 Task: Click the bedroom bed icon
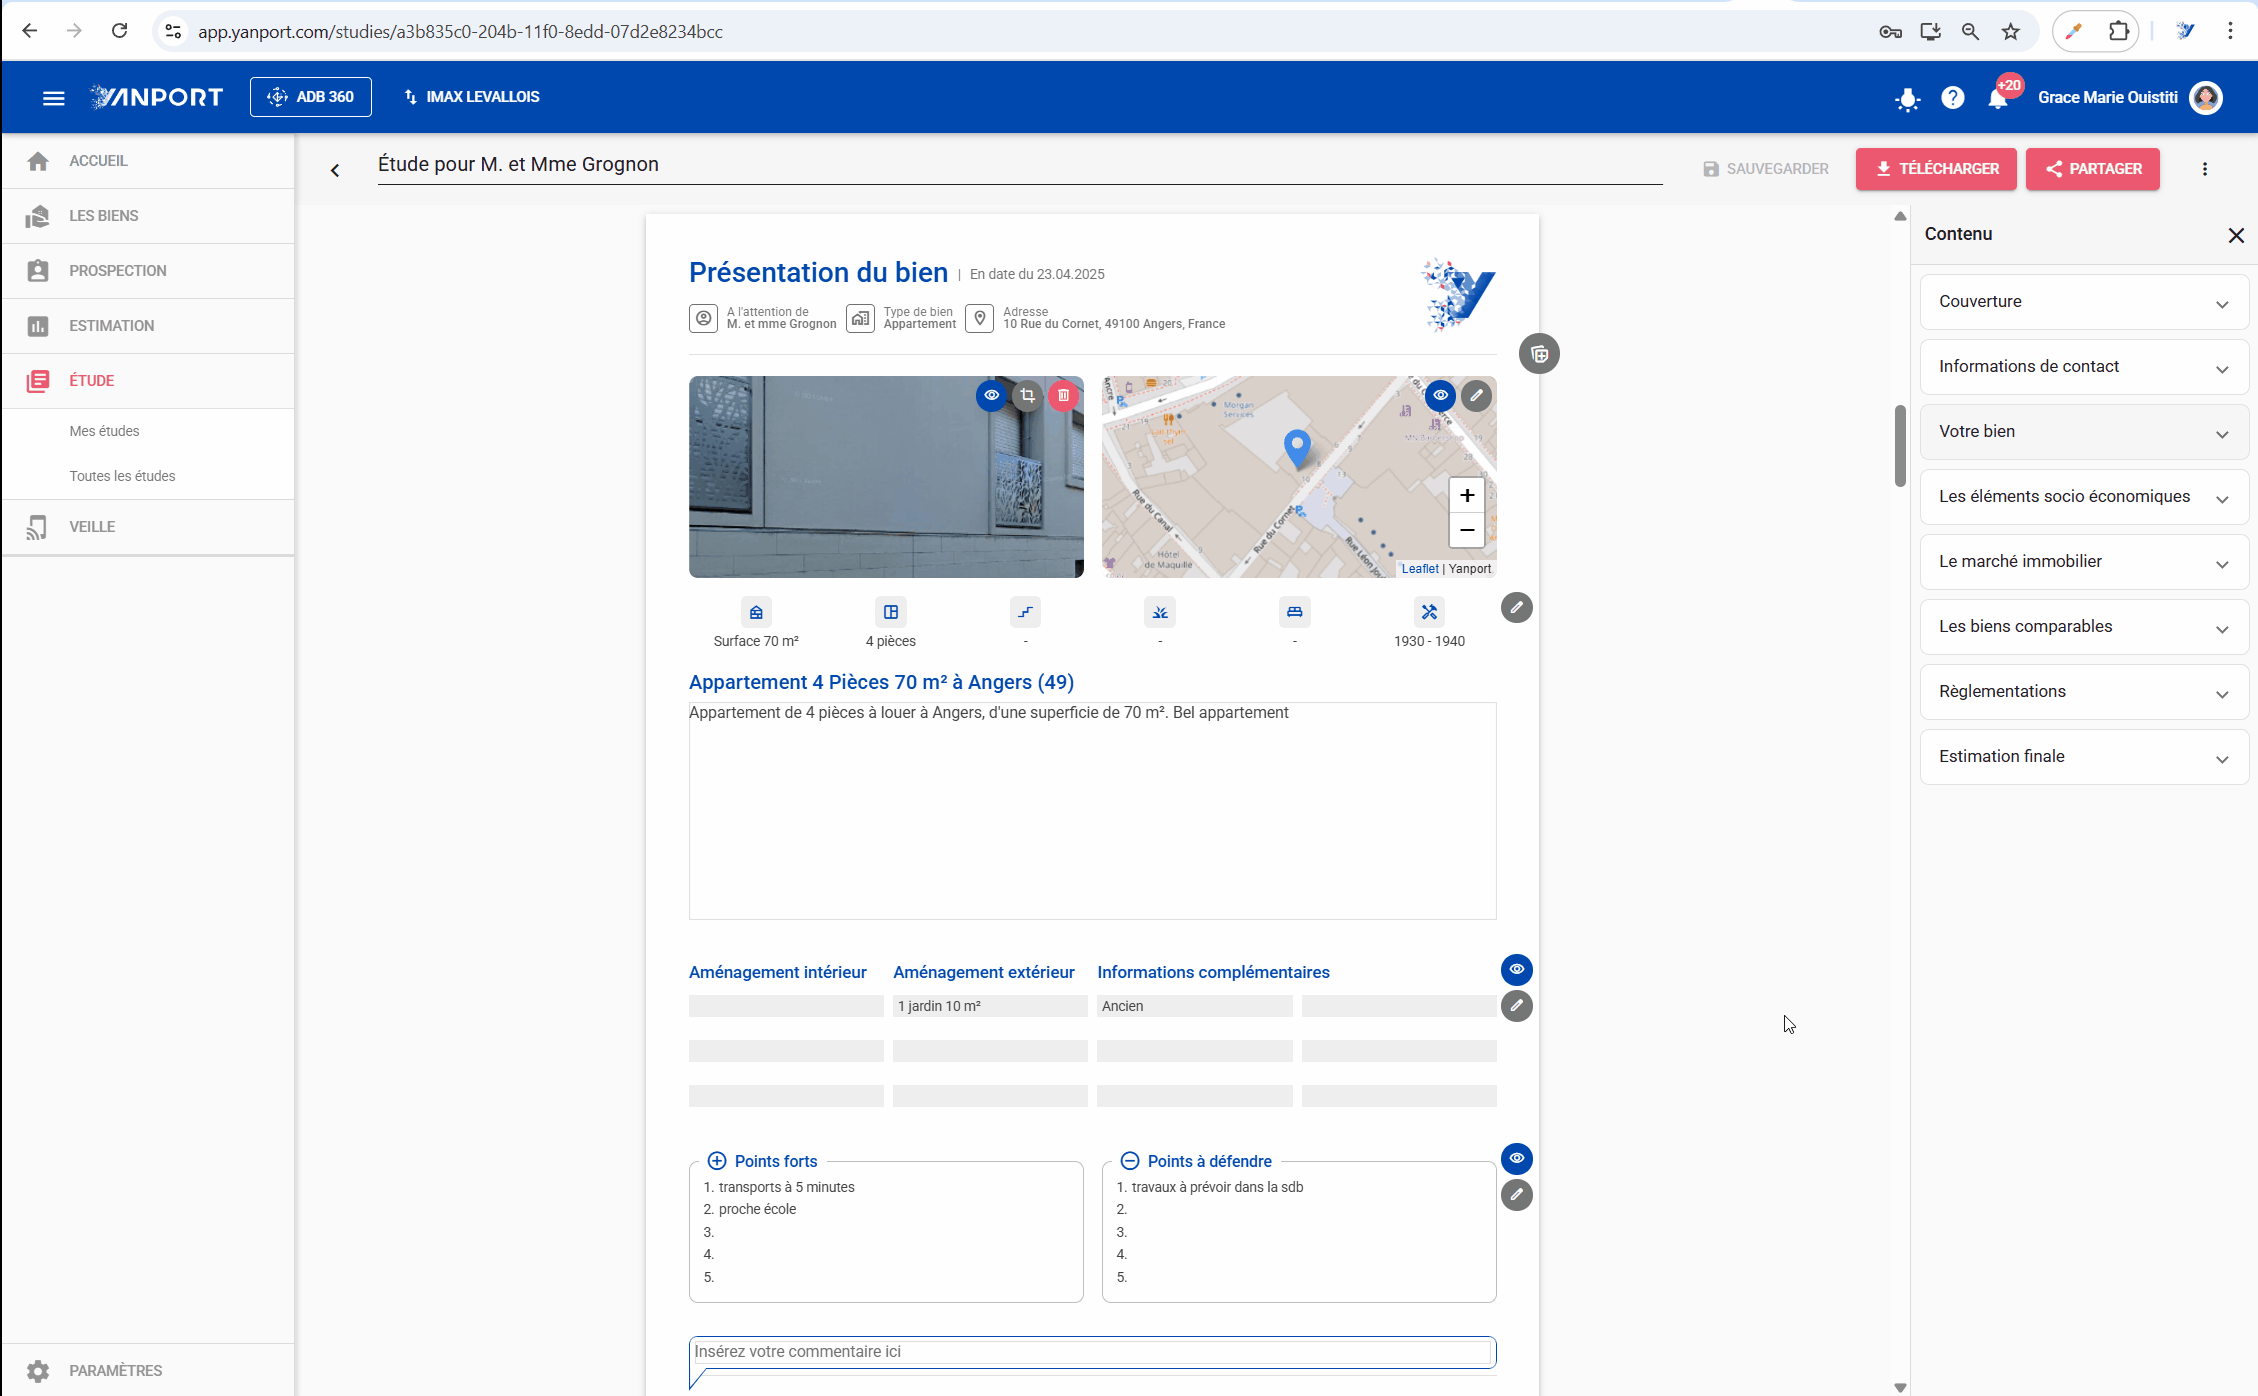point(1294,612)
